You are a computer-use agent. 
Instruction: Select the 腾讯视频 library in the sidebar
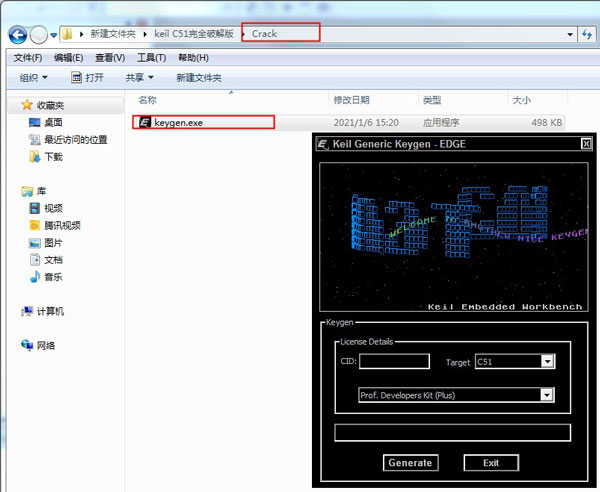(36, 225)
